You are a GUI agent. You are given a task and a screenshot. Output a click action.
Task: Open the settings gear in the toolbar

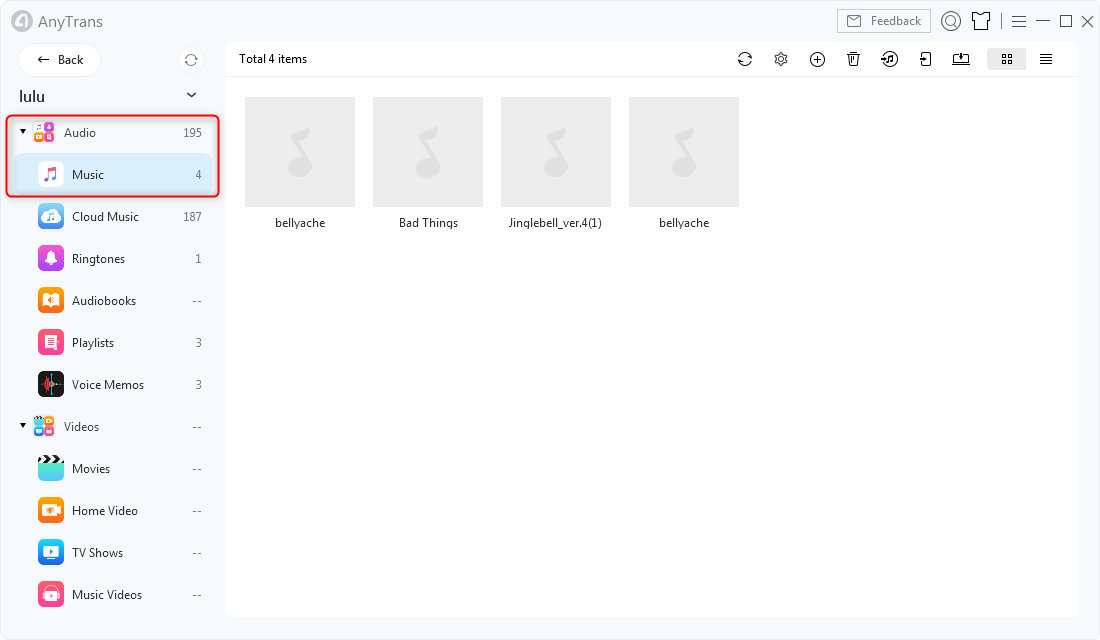781,60
